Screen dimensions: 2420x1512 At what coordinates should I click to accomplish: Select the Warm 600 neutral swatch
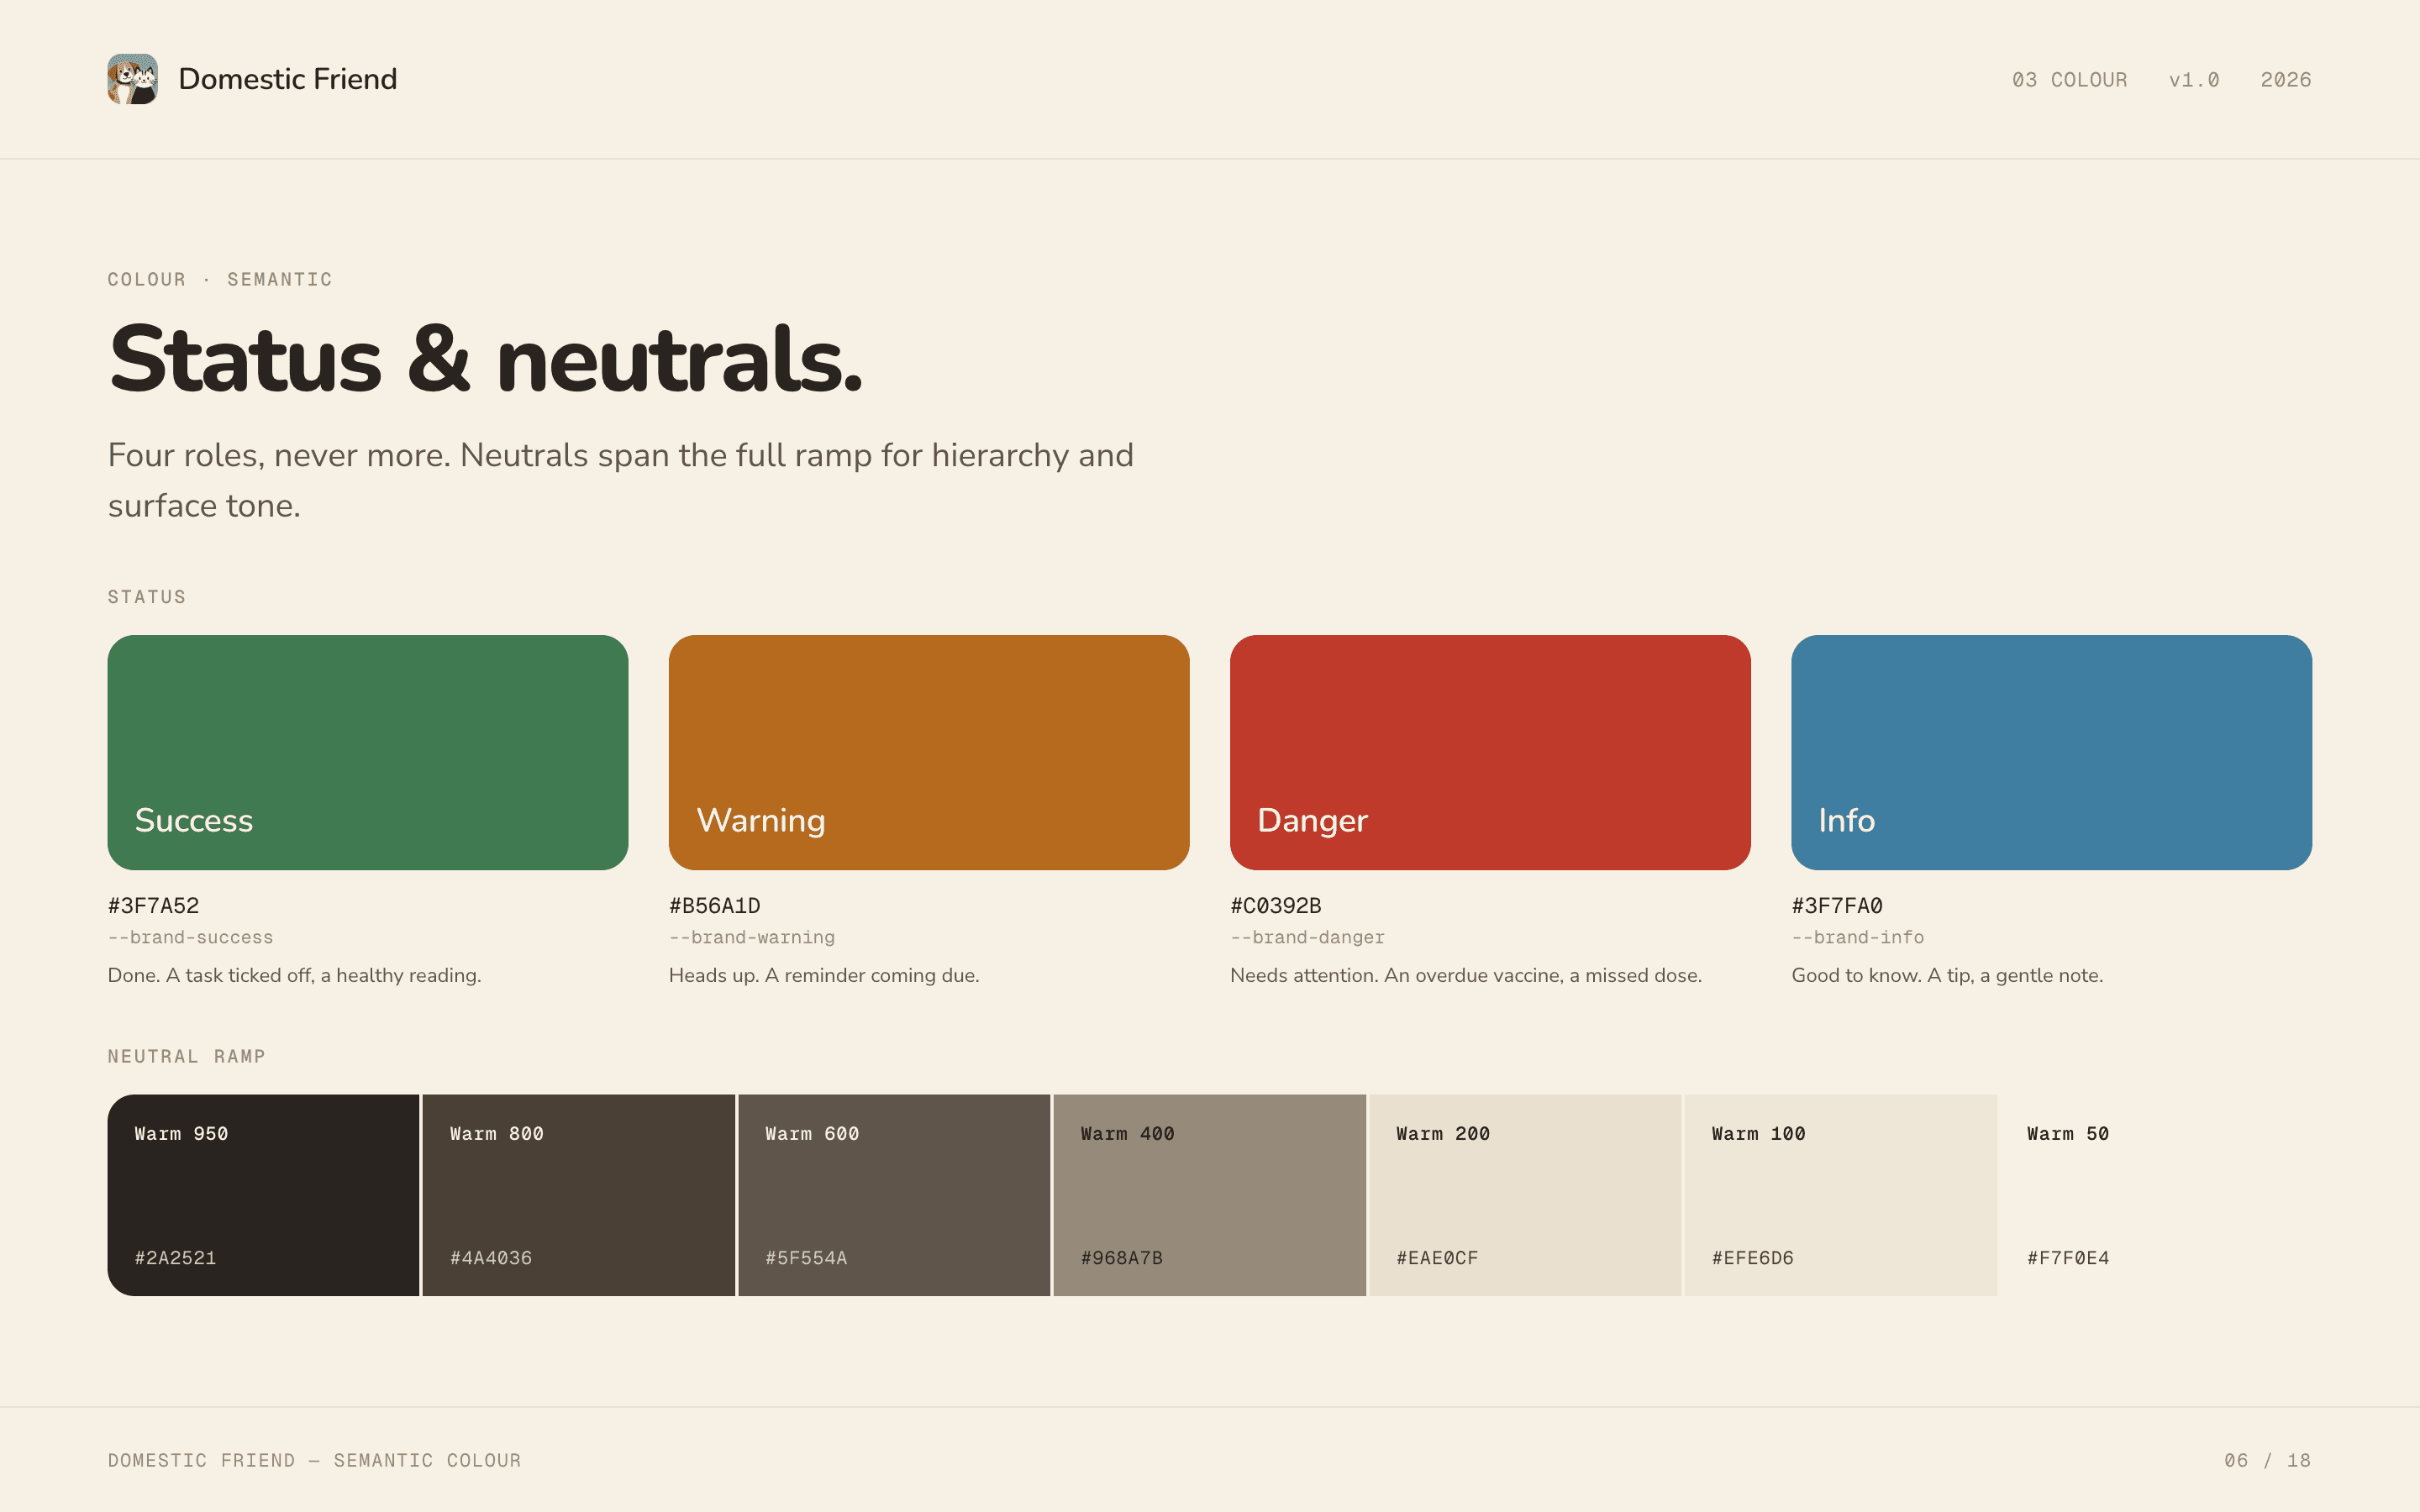tap(894, 1195)
